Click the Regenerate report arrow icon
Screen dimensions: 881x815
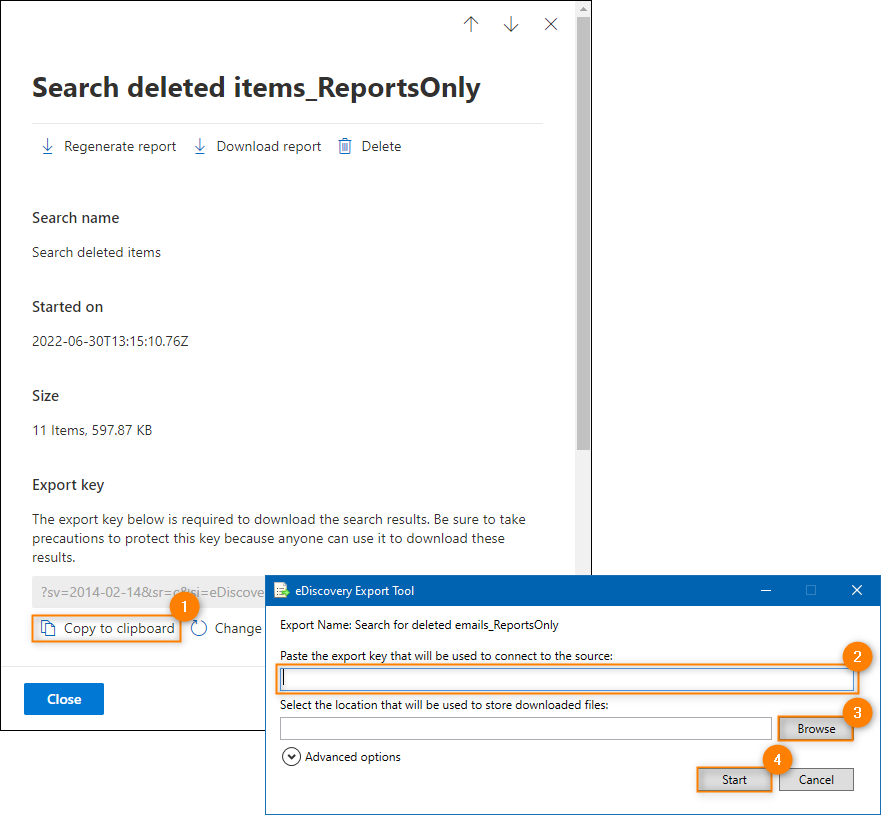[x=48, y=147]
